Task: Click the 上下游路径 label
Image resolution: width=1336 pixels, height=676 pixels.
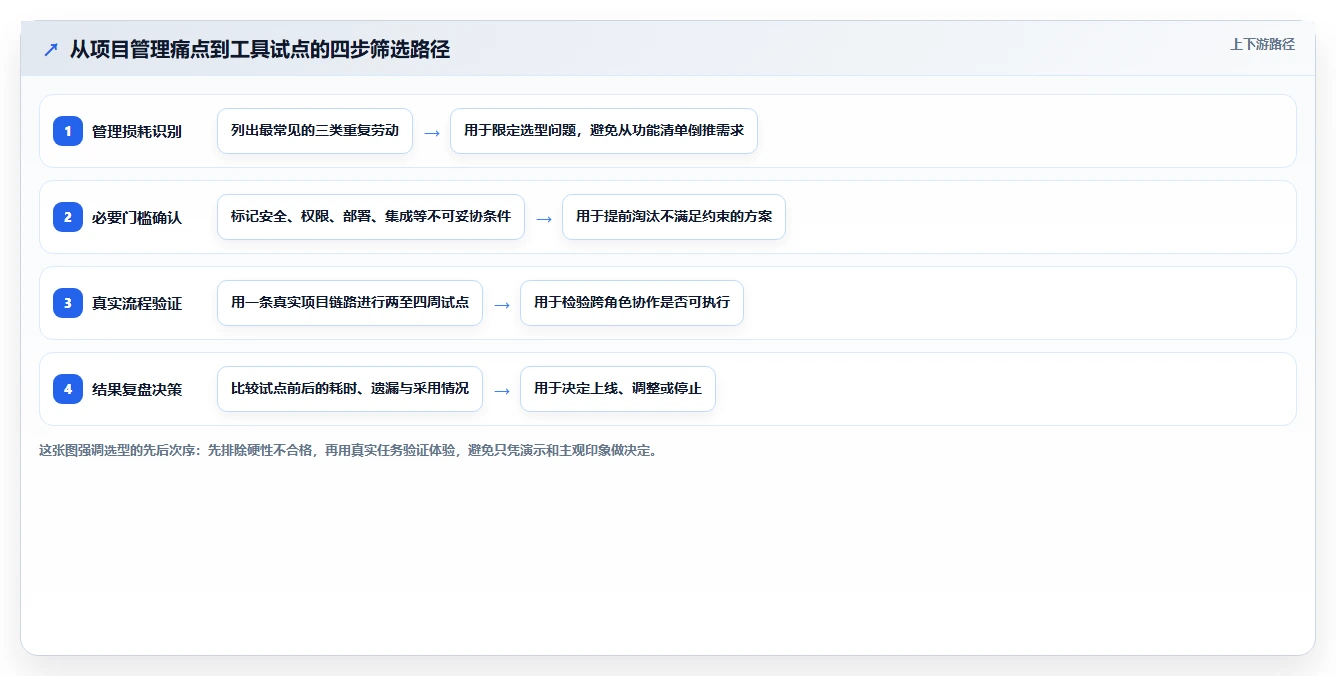Action: click(1262, 44)
